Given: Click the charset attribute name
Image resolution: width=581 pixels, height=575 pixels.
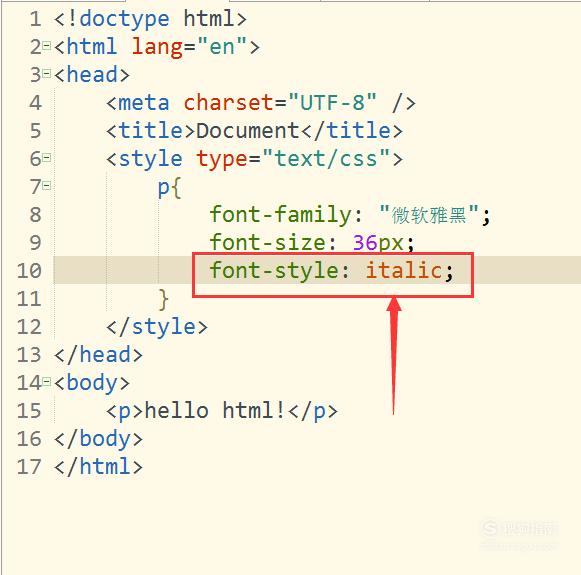Looking at the screenshot, I should [229, 103].
